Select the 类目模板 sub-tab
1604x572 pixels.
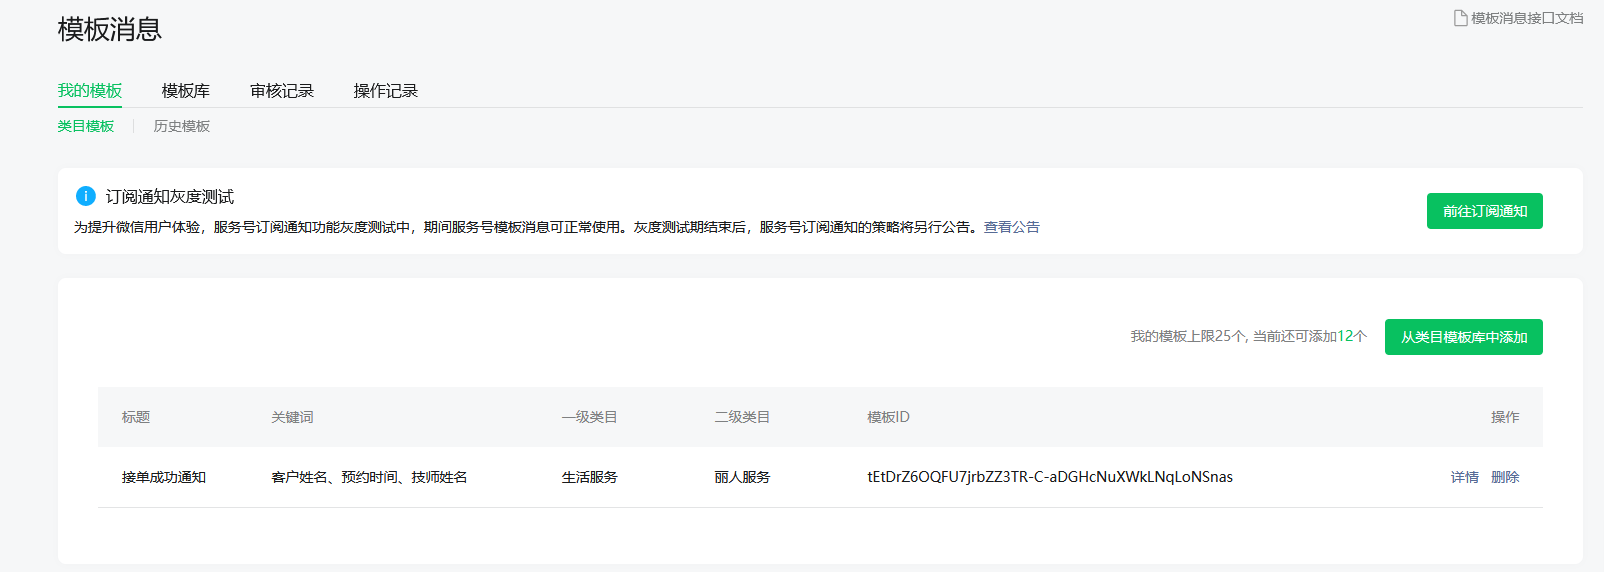[x=86, y=126]
